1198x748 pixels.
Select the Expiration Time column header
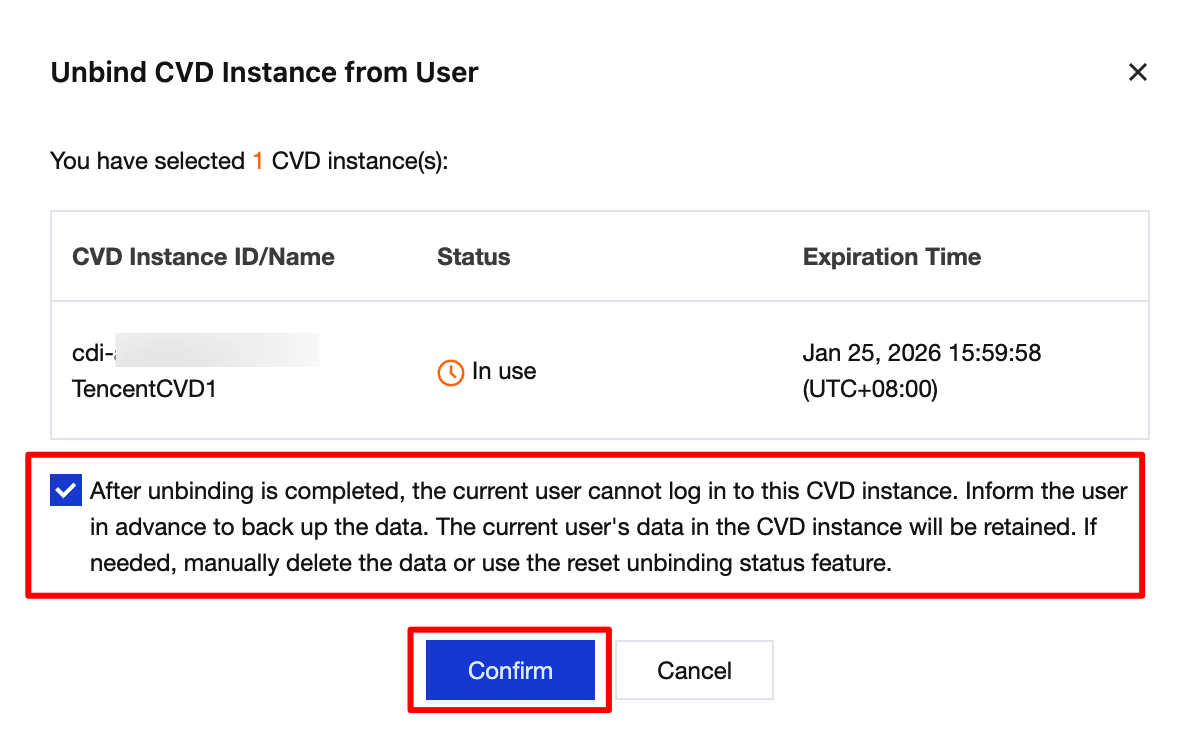tap(891, 257)
